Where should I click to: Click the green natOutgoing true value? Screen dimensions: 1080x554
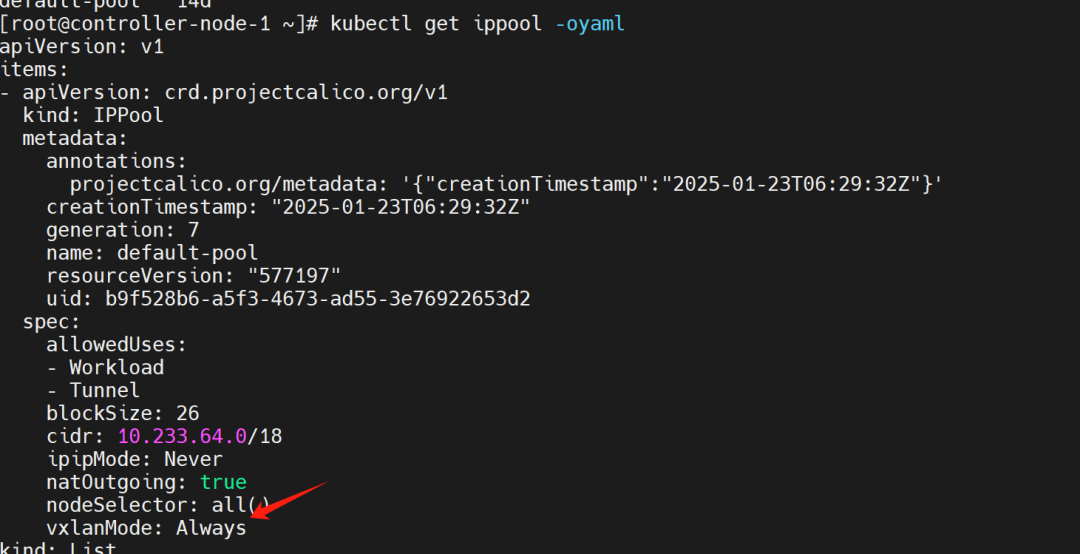[x=223, y=482]
